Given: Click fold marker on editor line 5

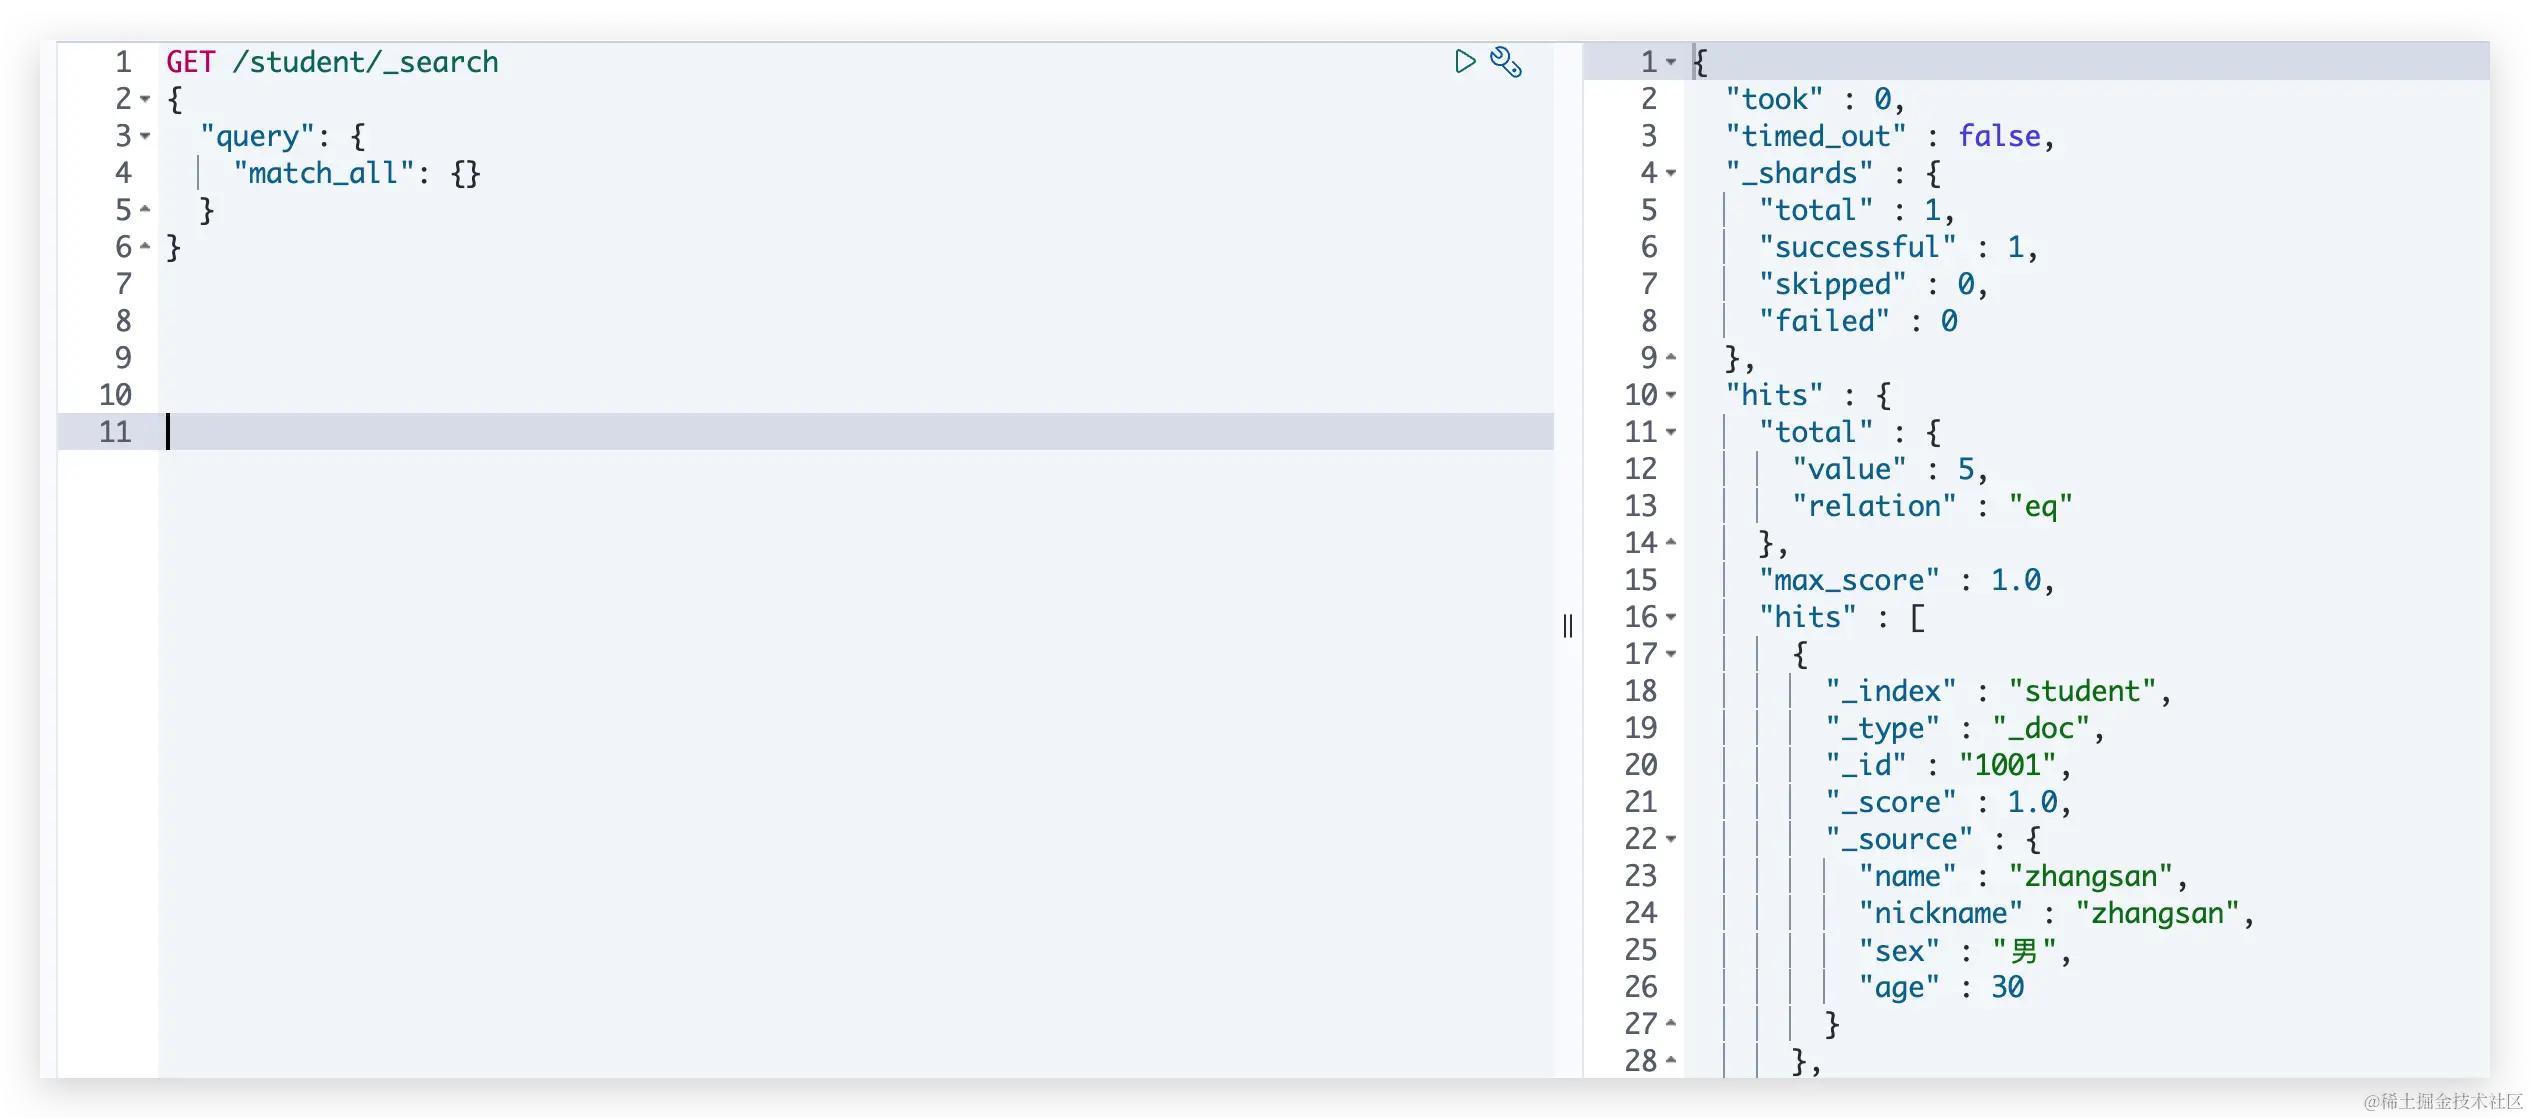Looking at the screenshot, I should 146,210.
